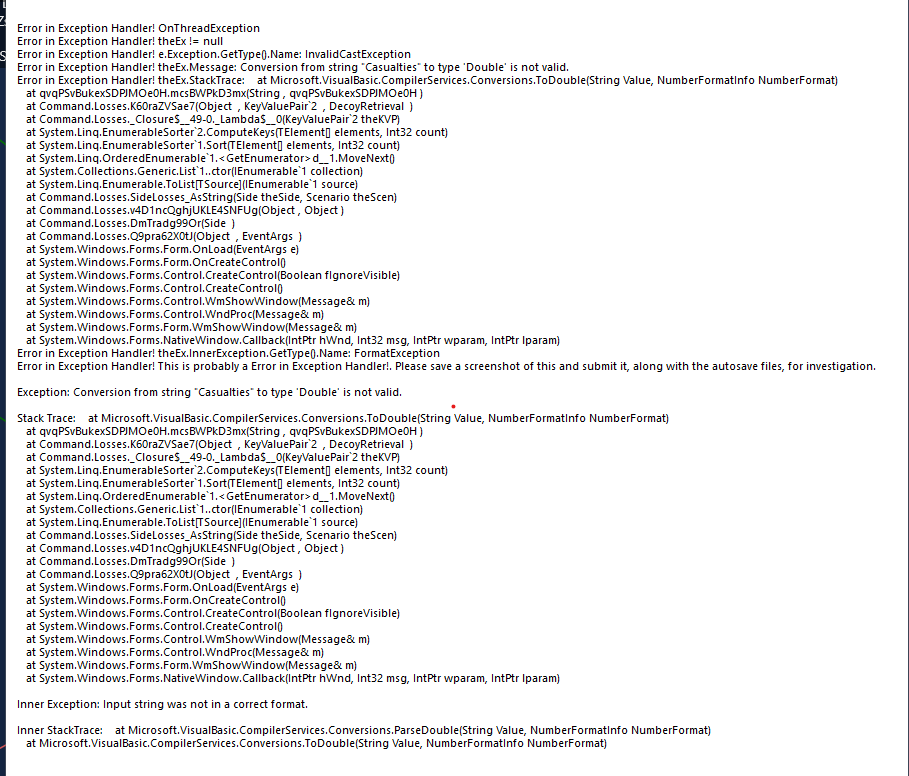Click the theEx.StackTrace header line
The image size is (909, 776).
427,81
